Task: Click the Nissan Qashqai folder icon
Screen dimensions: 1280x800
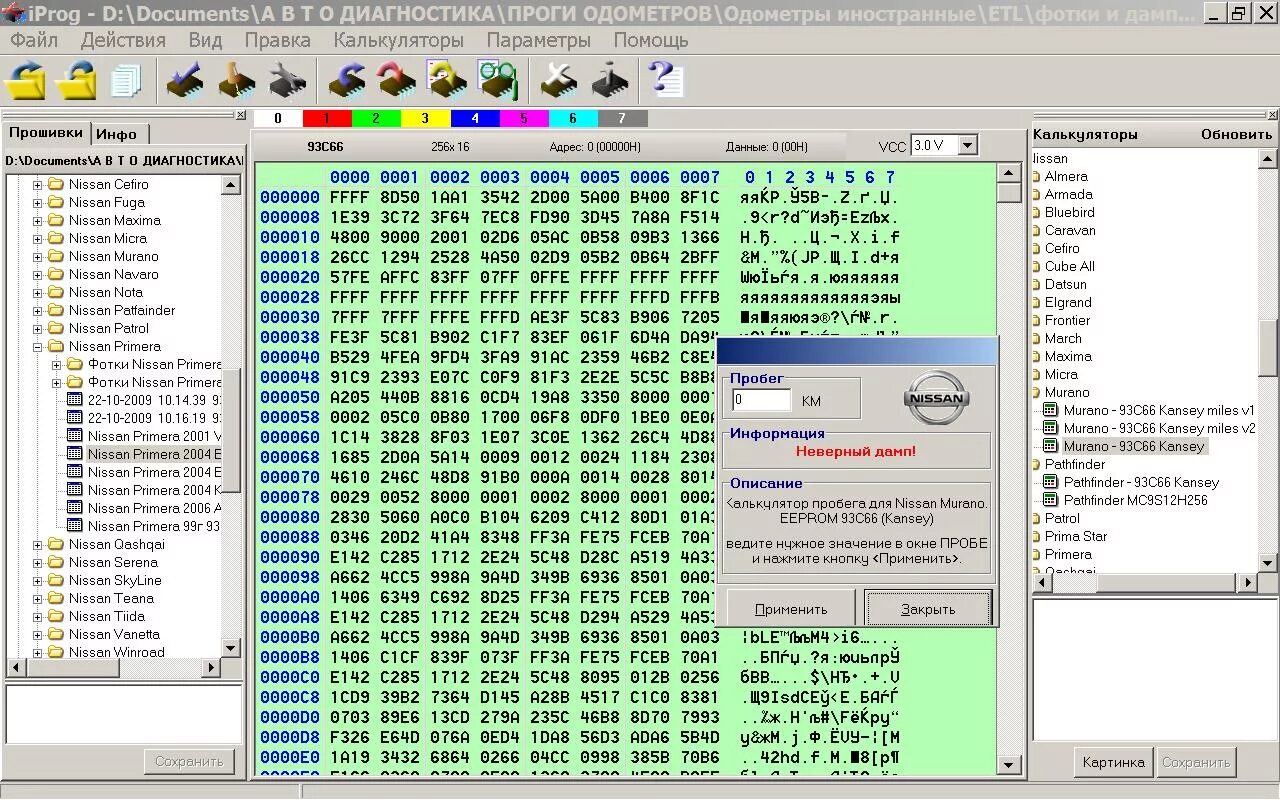Action: pos(56,544)
